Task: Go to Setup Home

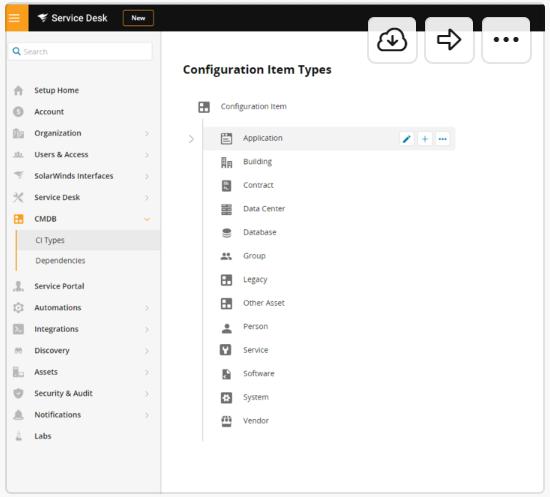Action: [x=56, y=90]
